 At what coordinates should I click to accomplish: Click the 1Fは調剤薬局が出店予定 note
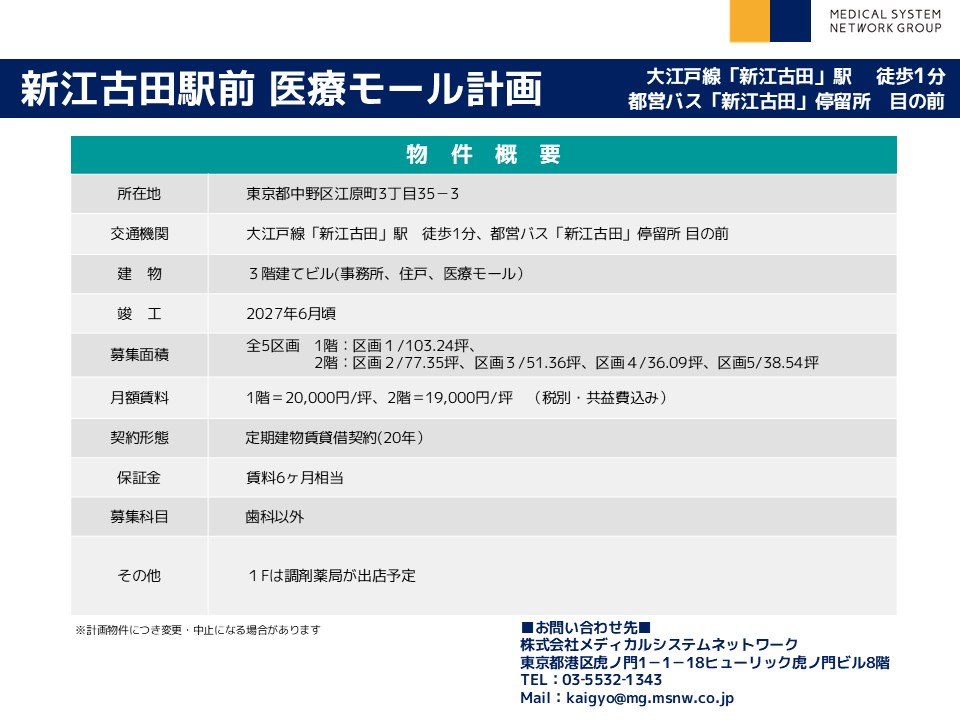click(x=331, y=576)
